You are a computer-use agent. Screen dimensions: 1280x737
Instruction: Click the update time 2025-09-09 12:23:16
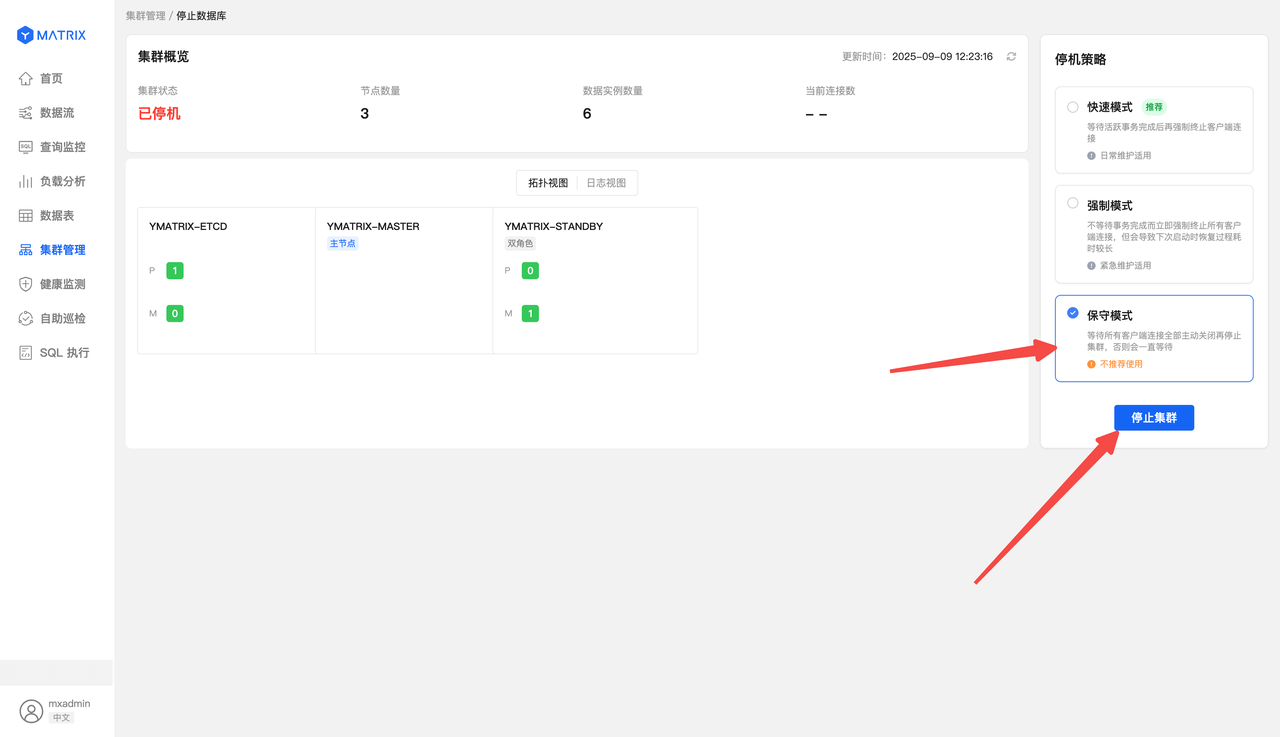[x=942, y=57]
